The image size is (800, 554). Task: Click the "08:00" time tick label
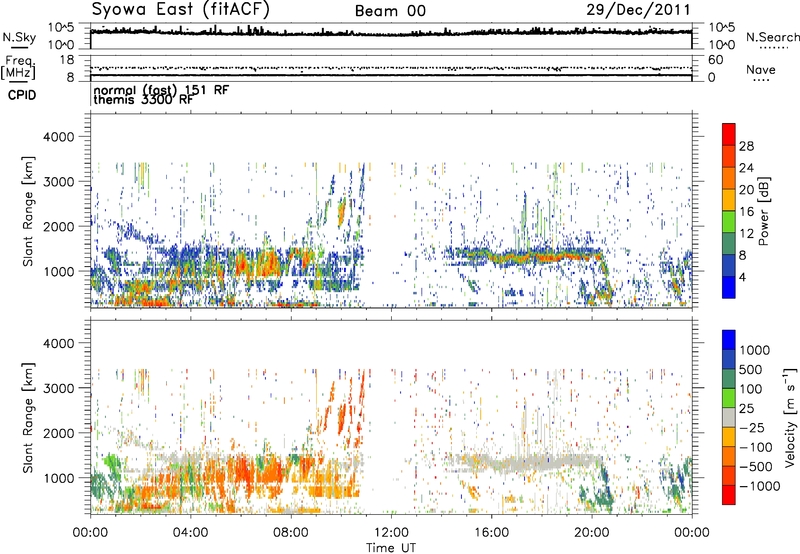(x=291, y=533)
